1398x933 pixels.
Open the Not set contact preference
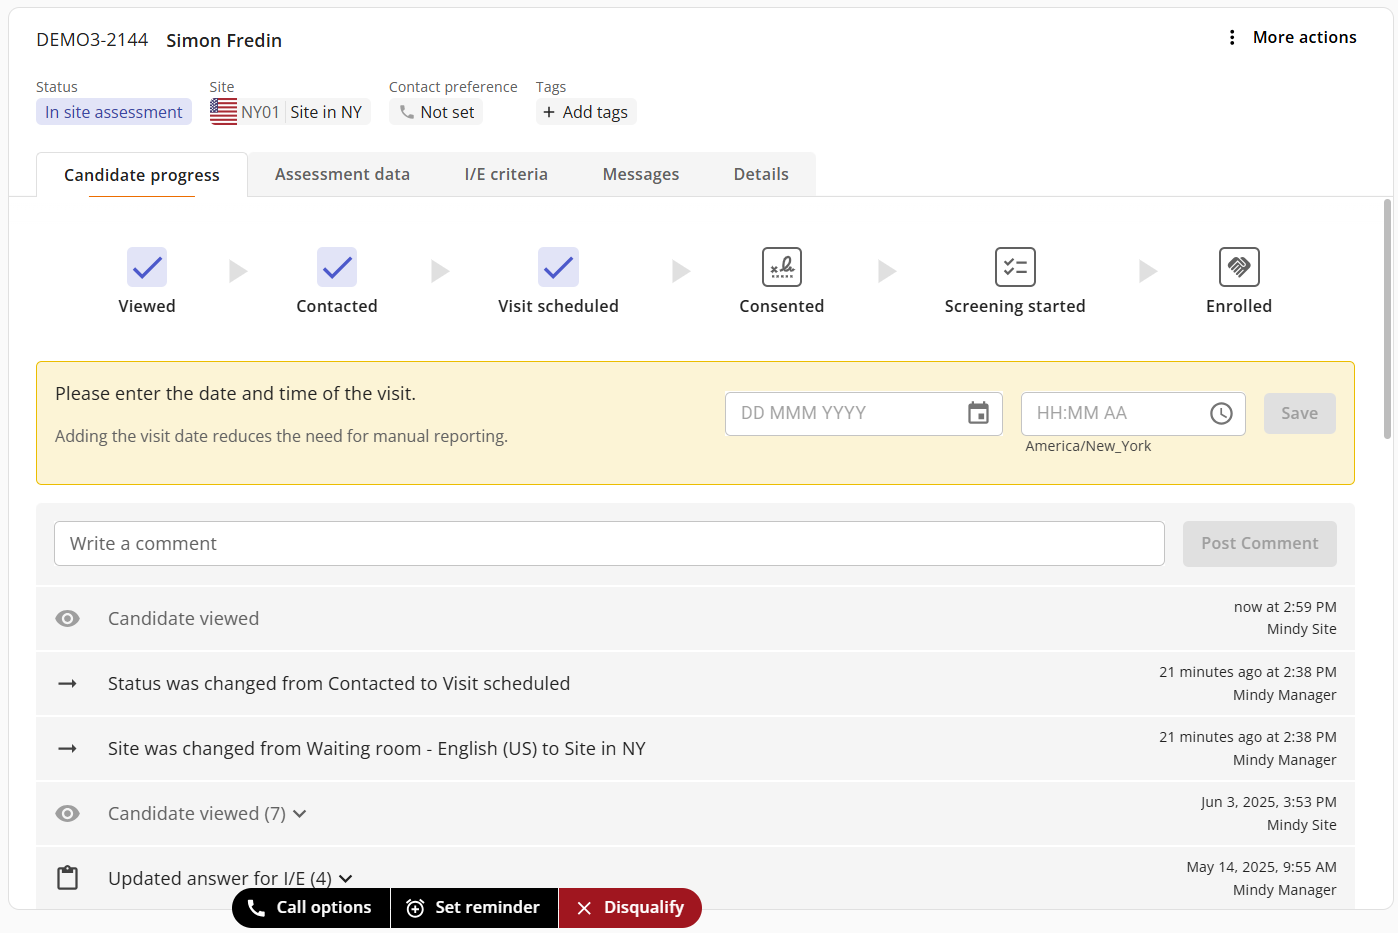pyautogui.click(x=436, y=112)
